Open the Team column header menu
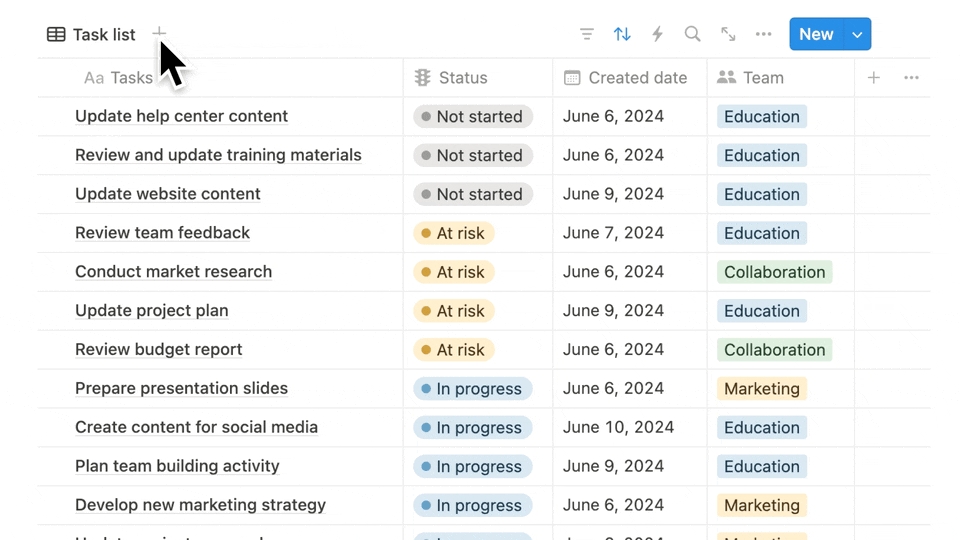The height and width of the screenshot is (540, 960). [762, 77]
